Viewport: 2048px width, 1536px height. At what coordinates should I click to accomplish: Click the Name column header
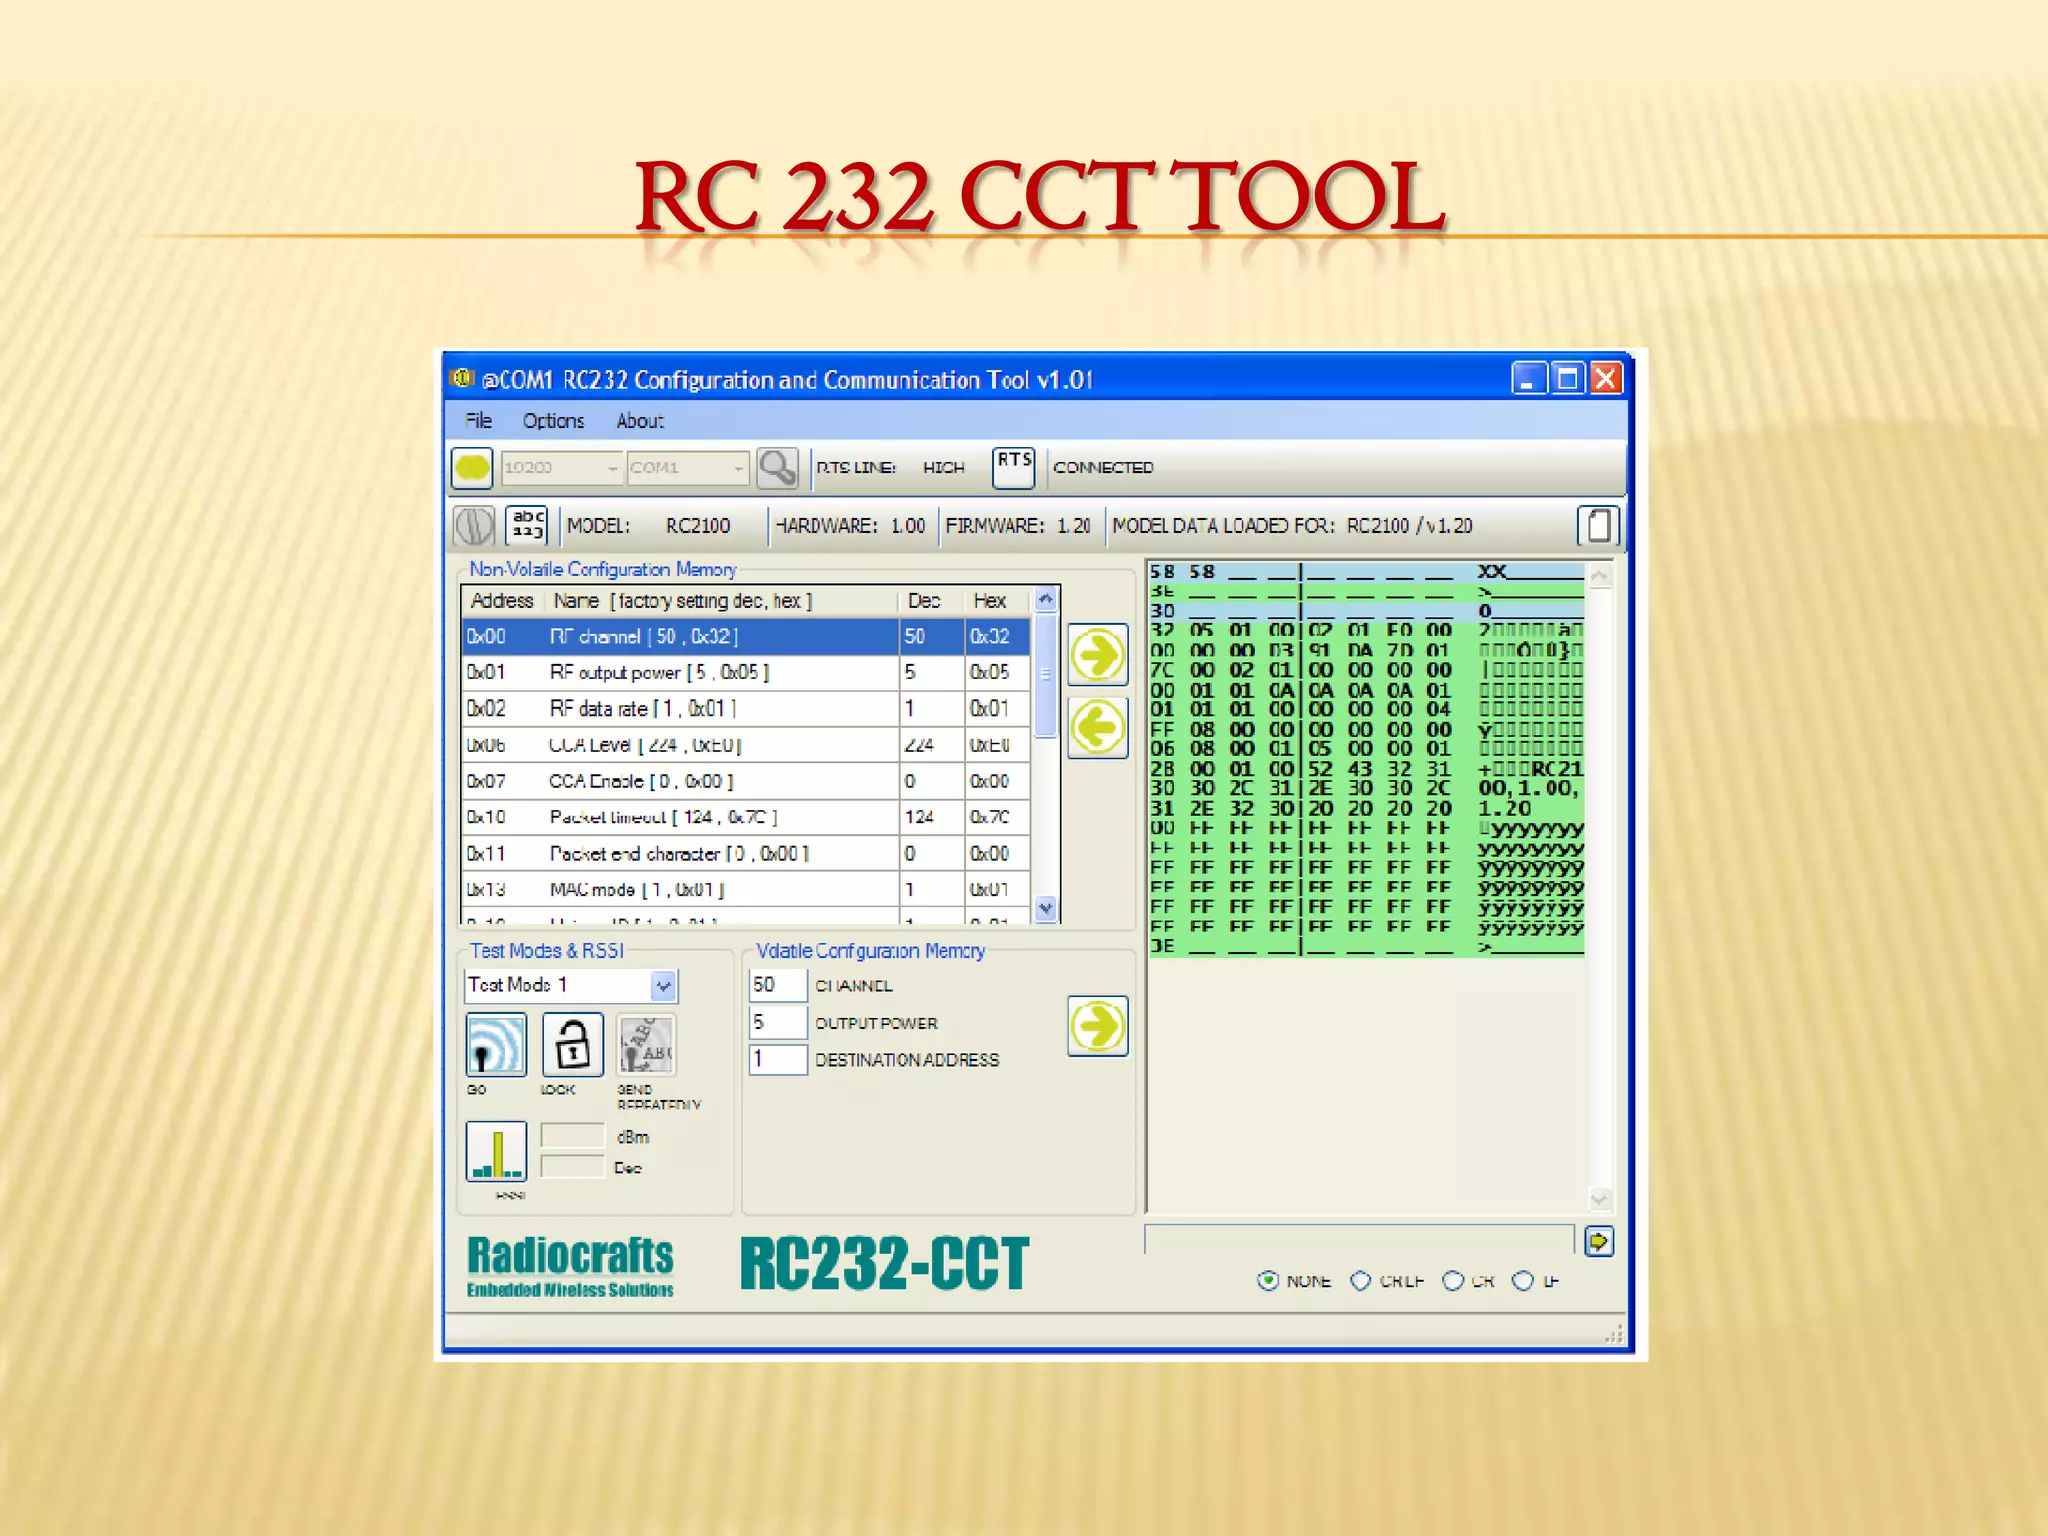(721, 600)
